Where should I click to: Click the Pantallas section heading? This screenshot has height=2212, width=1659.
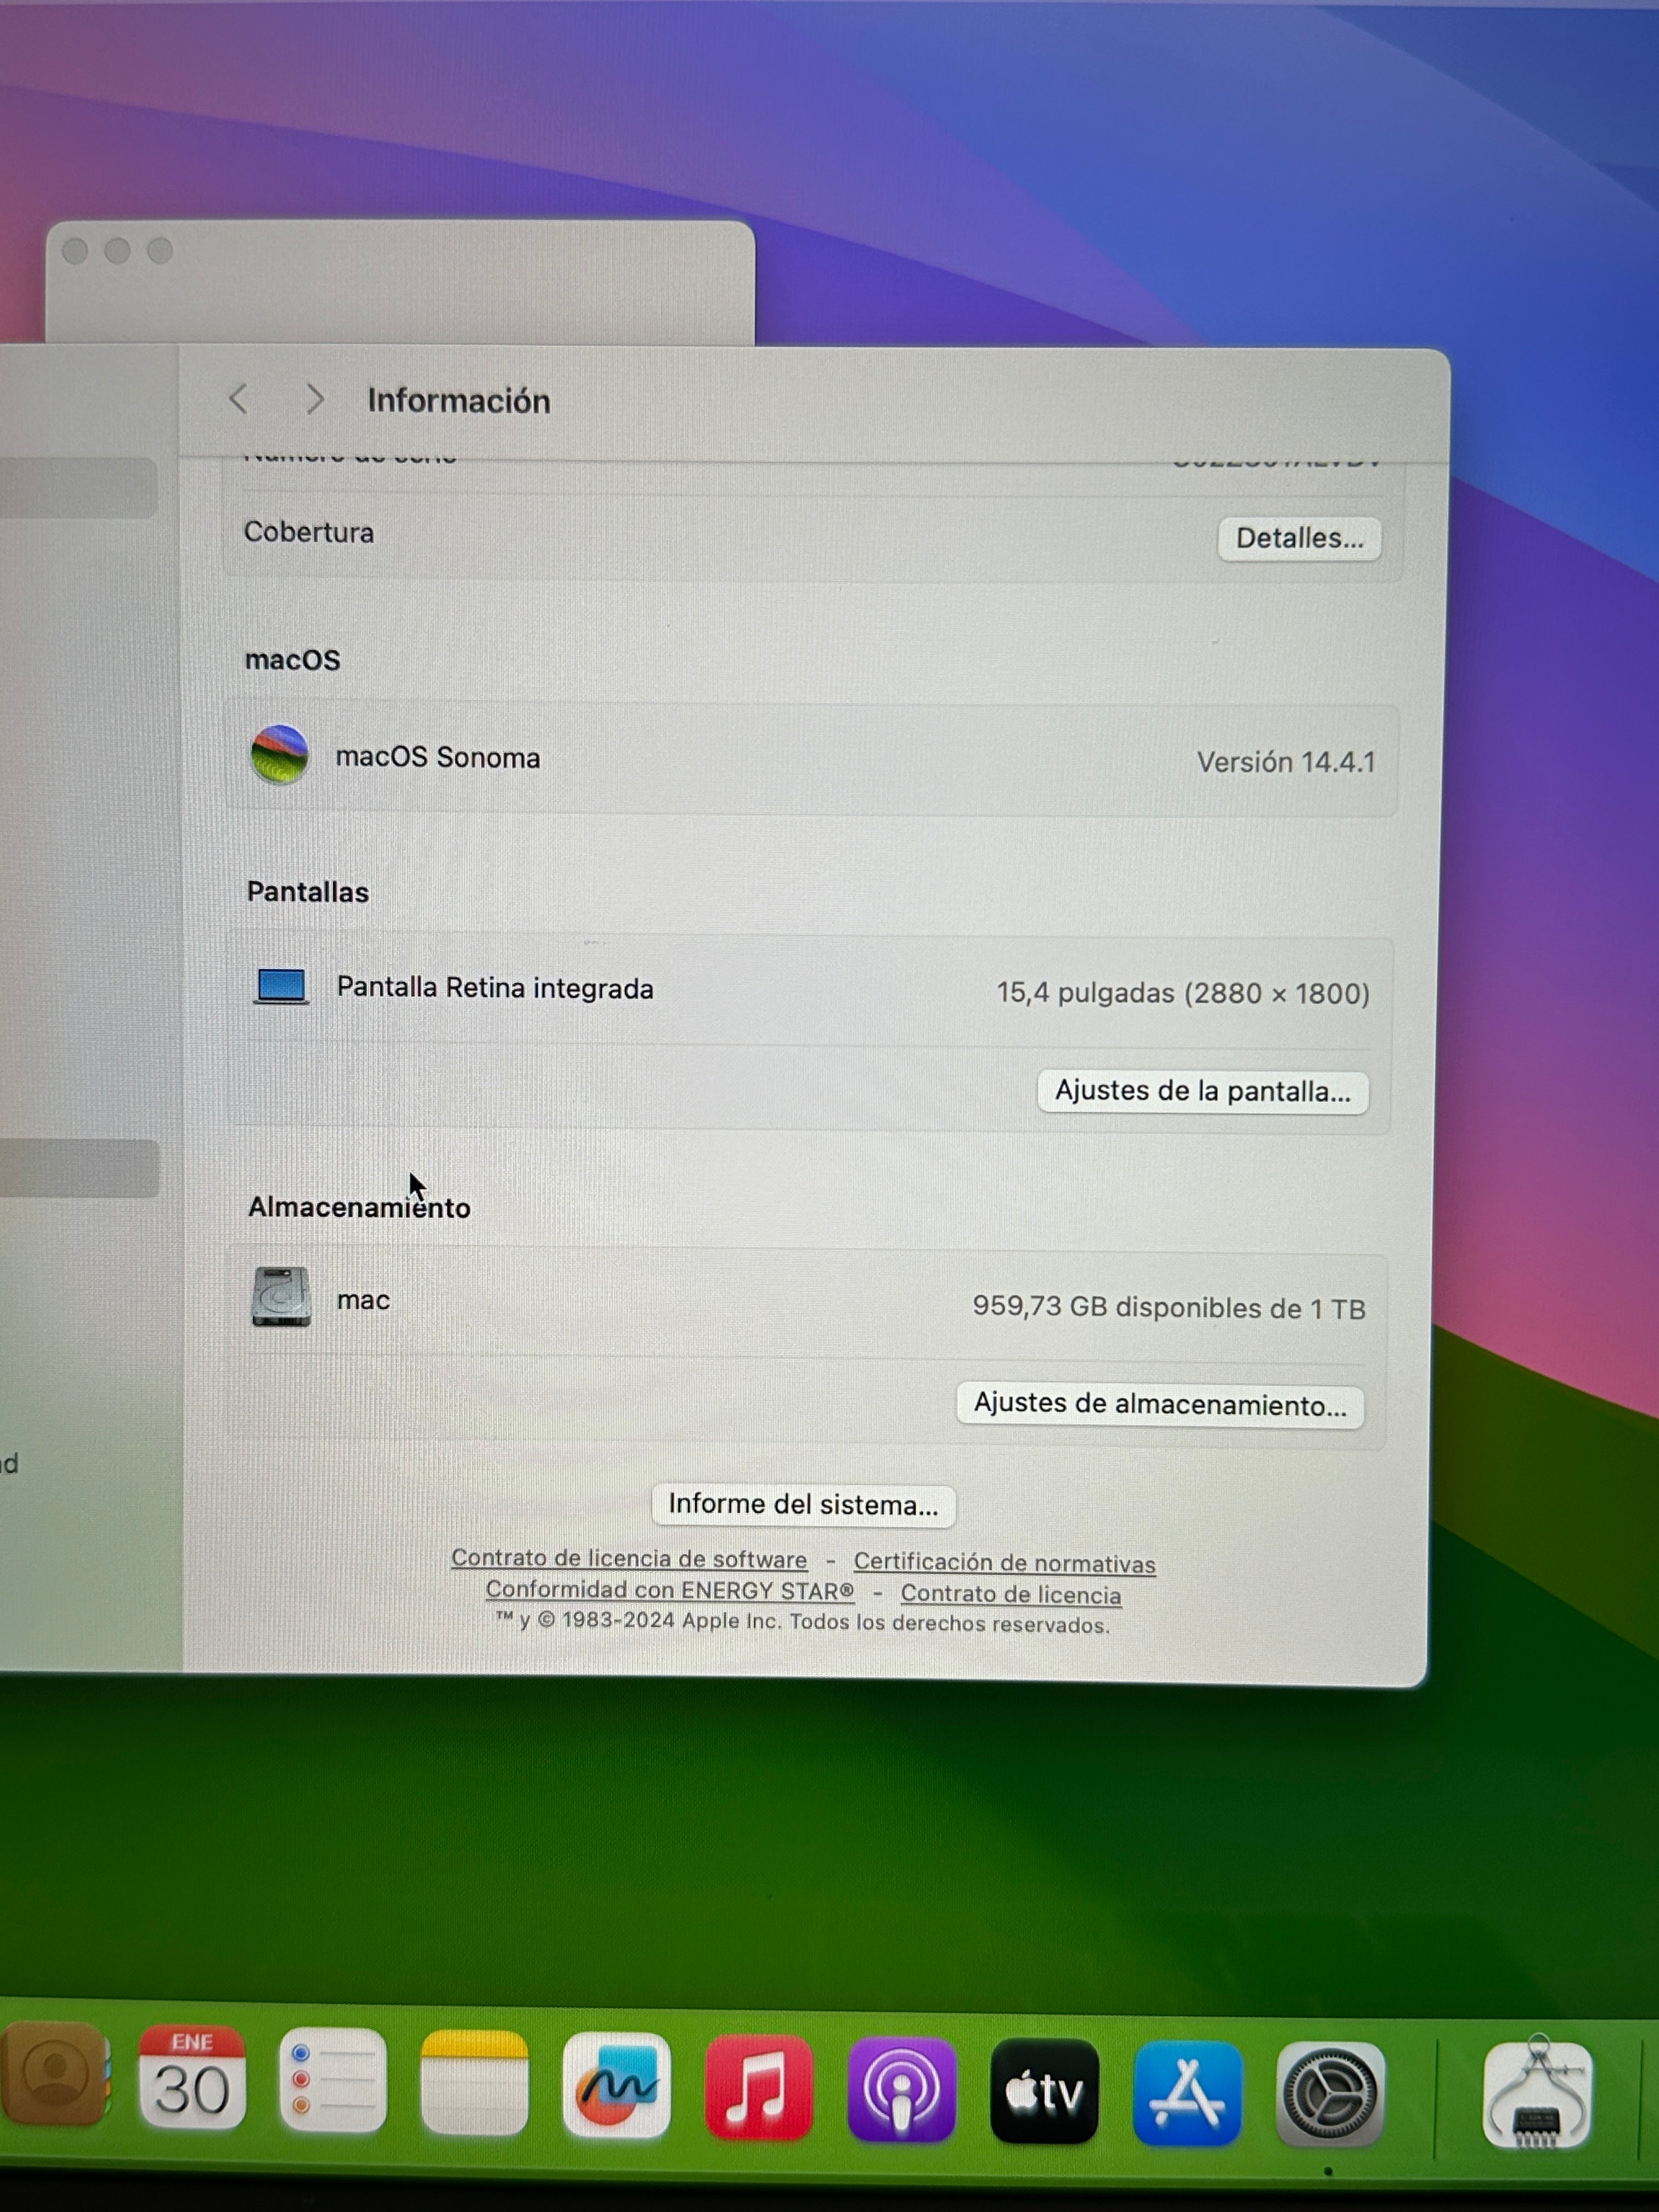coord(308,892)
